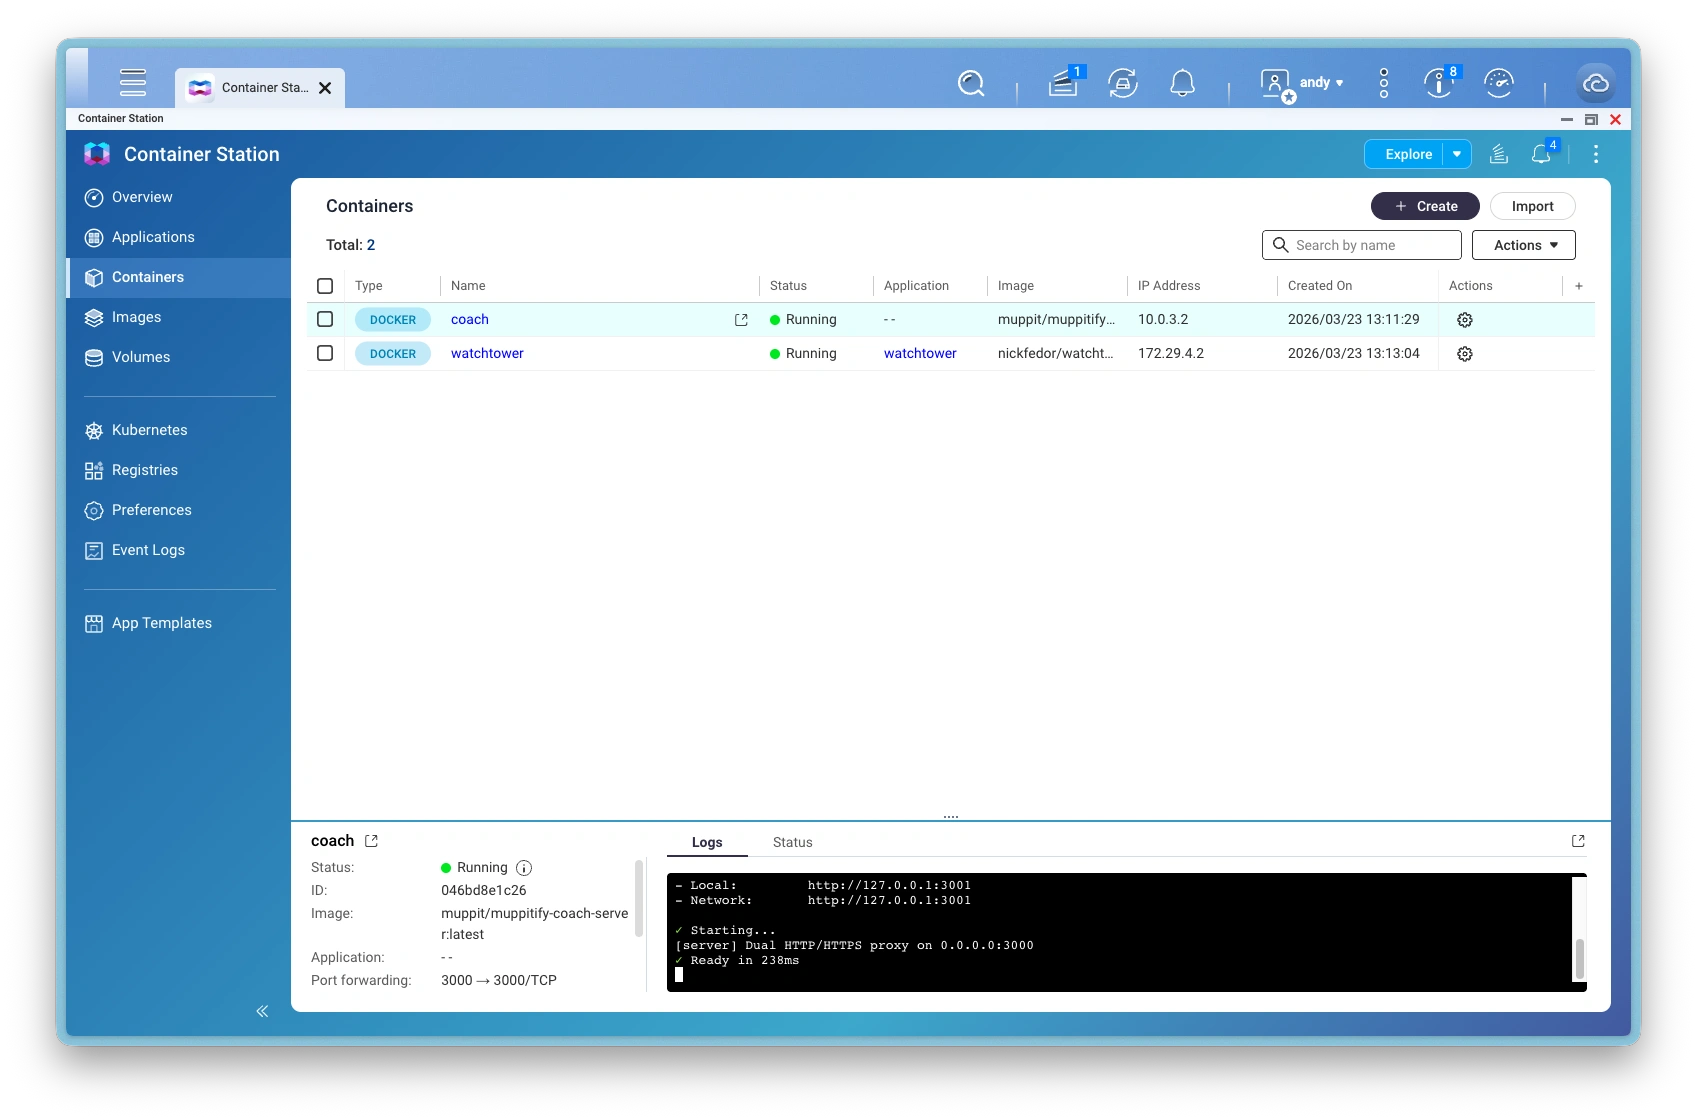Click the Create container button
Image resolution: width=1697 pixels, height=1120 pixels.
pyautogui.click(x=1424, y=206)
